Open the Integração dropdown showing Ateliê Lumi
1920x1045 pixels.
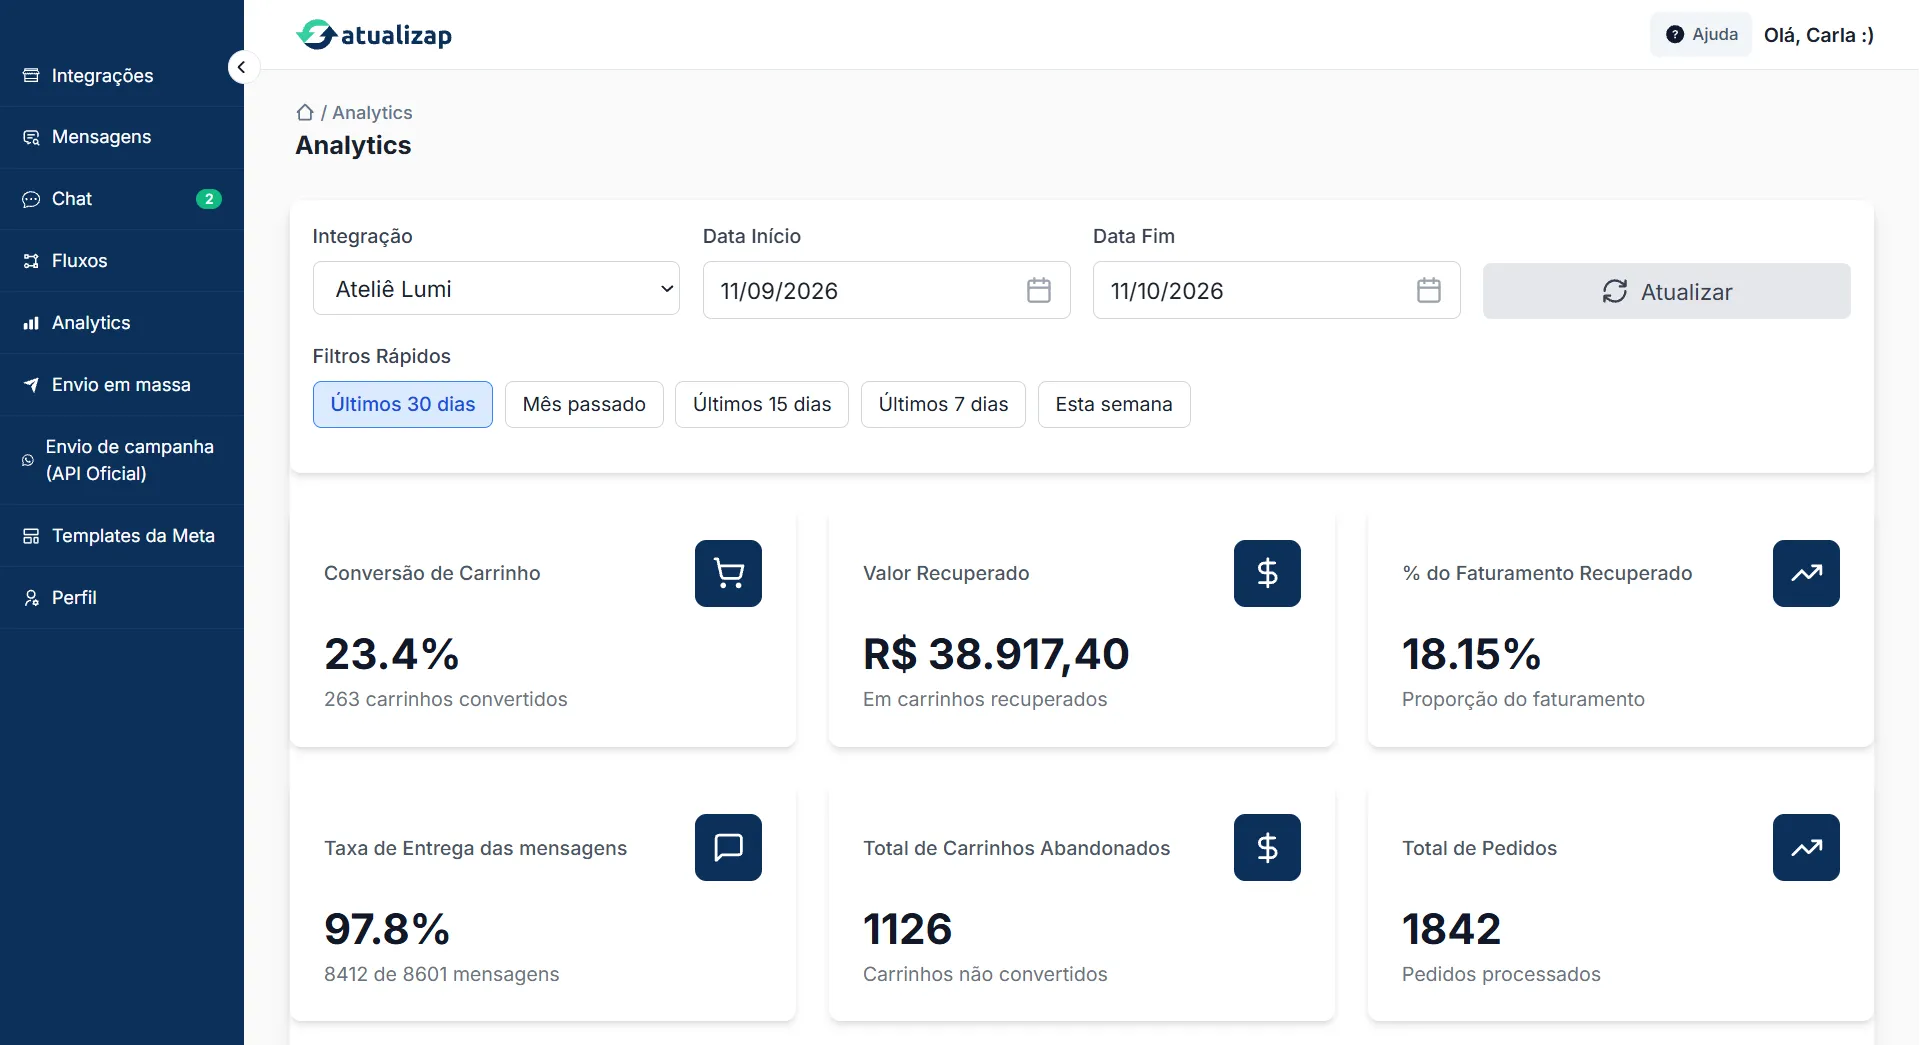[x=496, y=289]
